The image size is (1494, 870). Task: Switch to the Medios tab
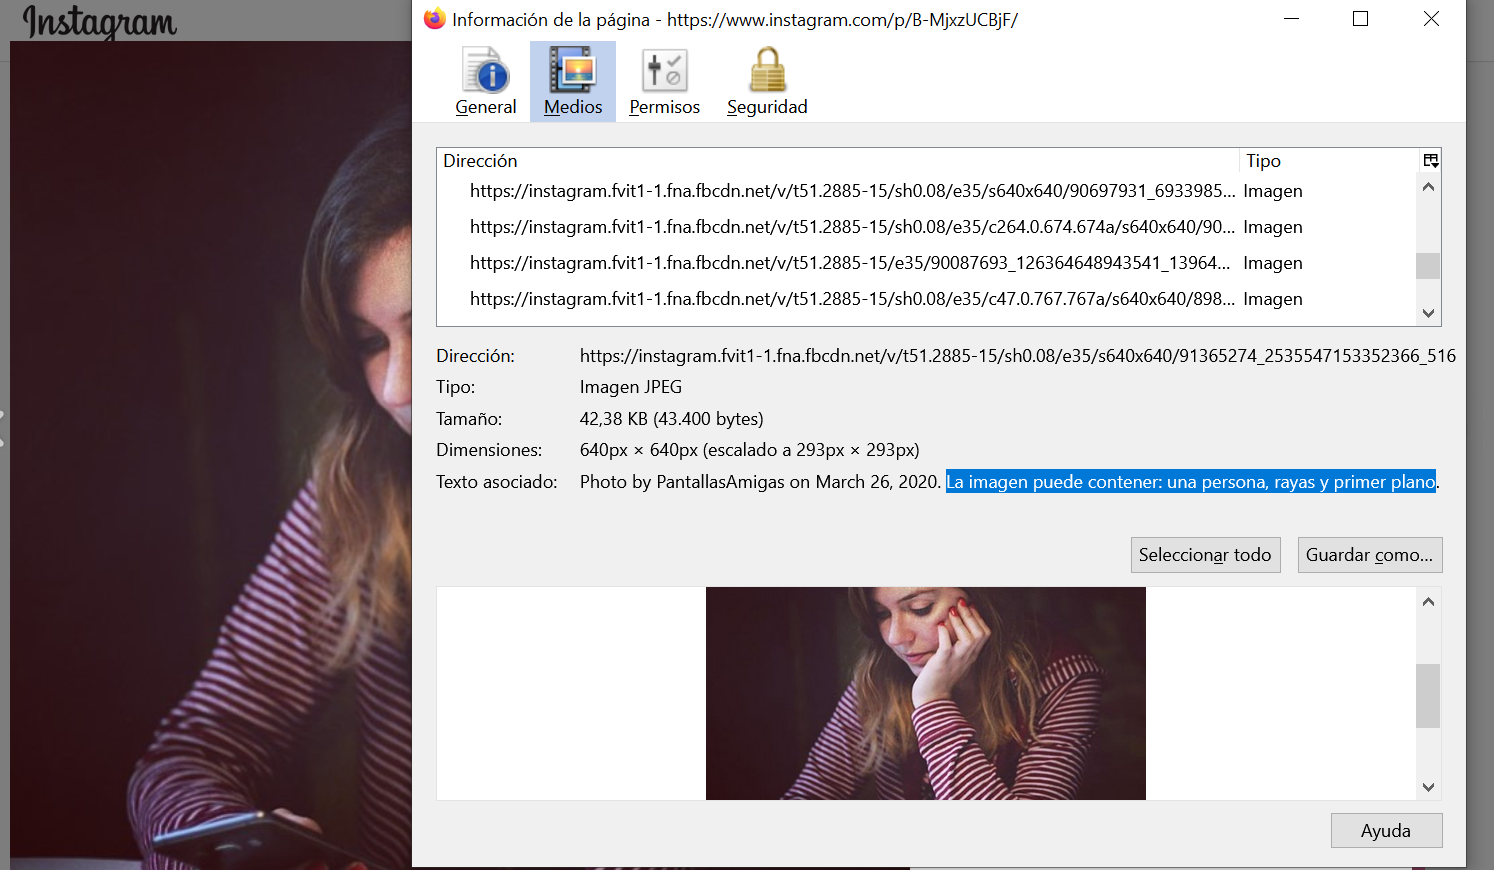(x=573, y=82)
